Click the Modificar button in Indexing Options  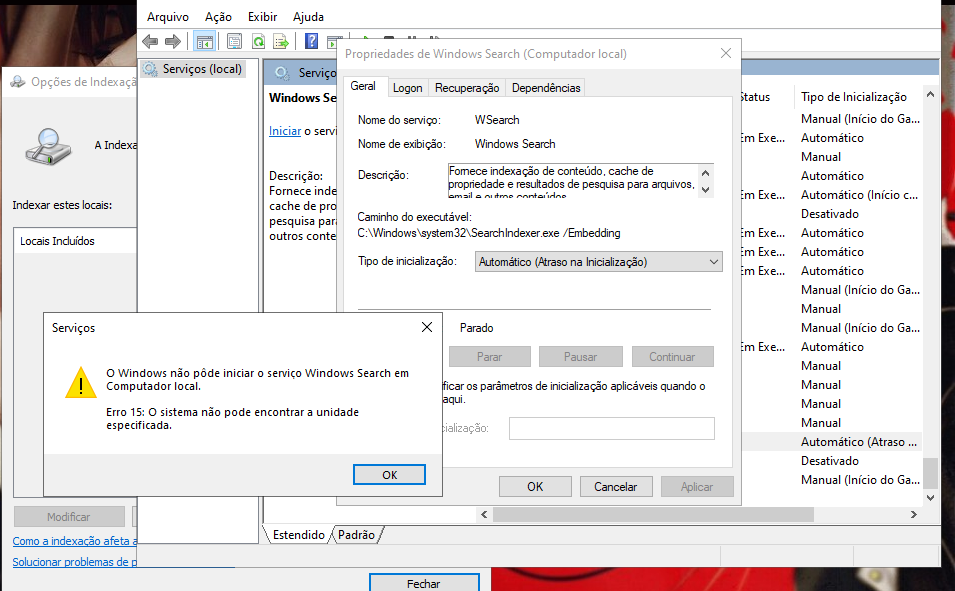[x=69, y=517]
